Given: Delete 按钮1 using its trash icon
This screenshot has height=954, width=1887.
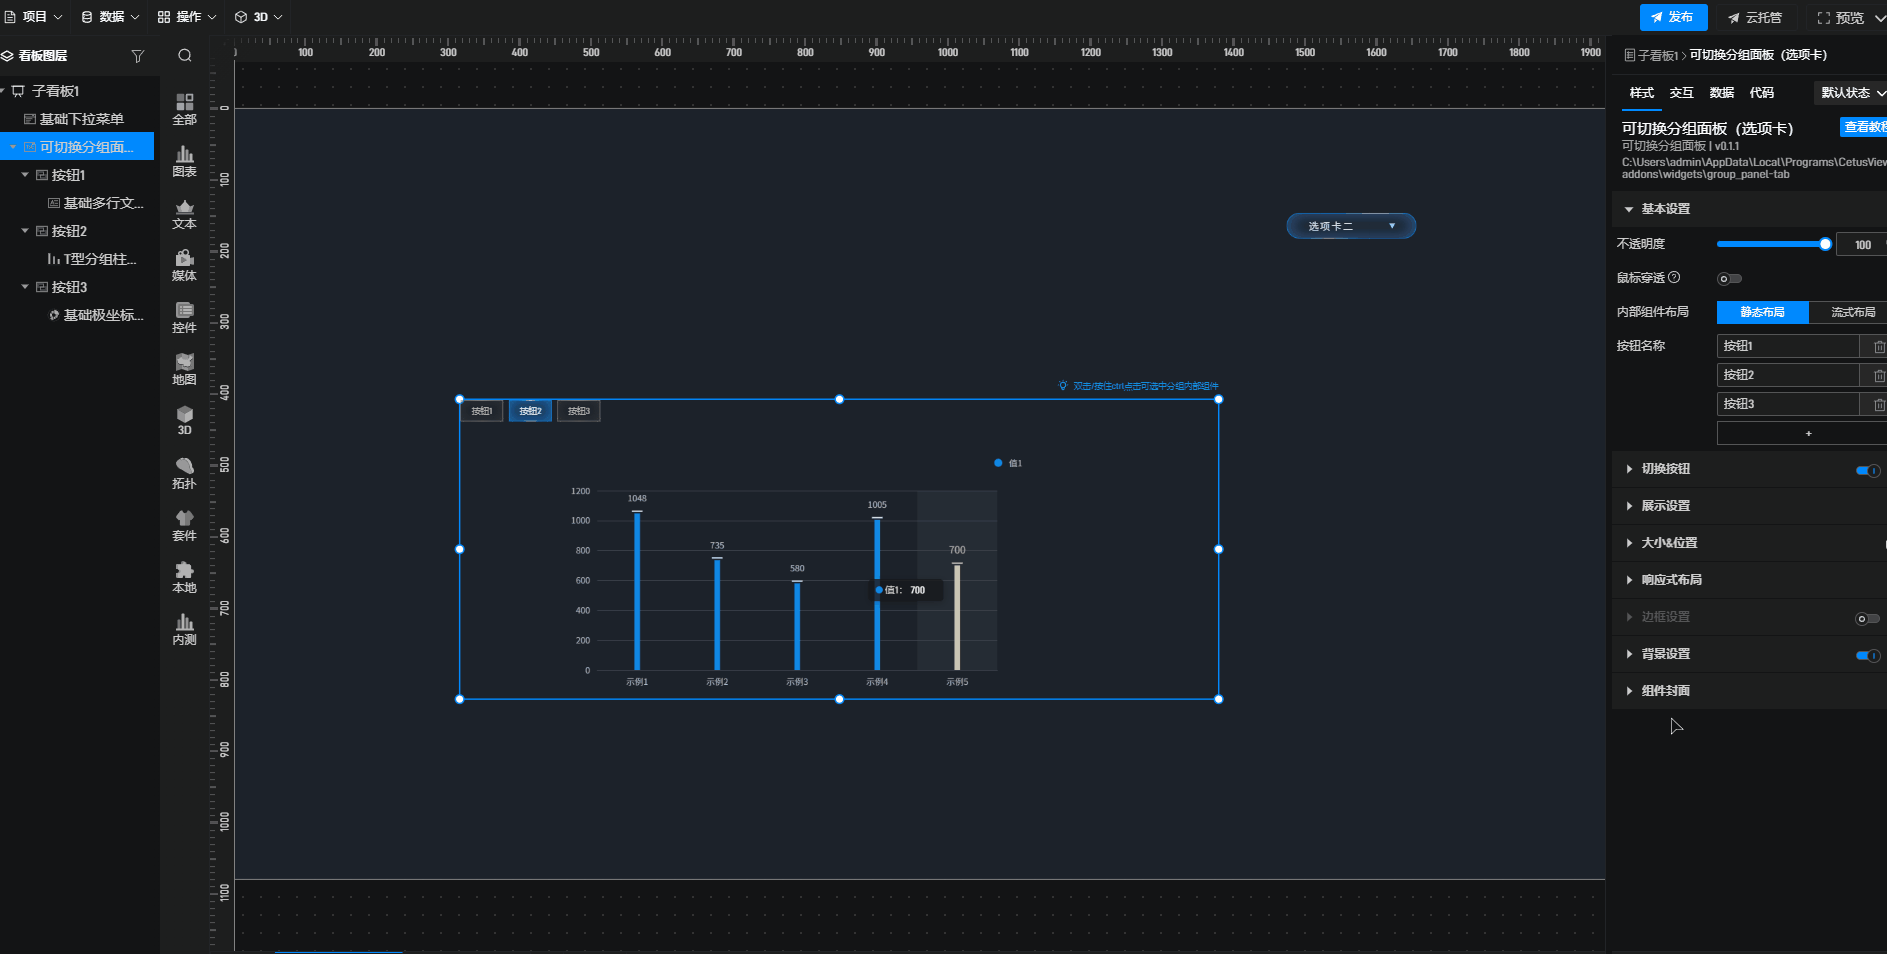Looking at the screenshot, I should tap(1878, 346).
